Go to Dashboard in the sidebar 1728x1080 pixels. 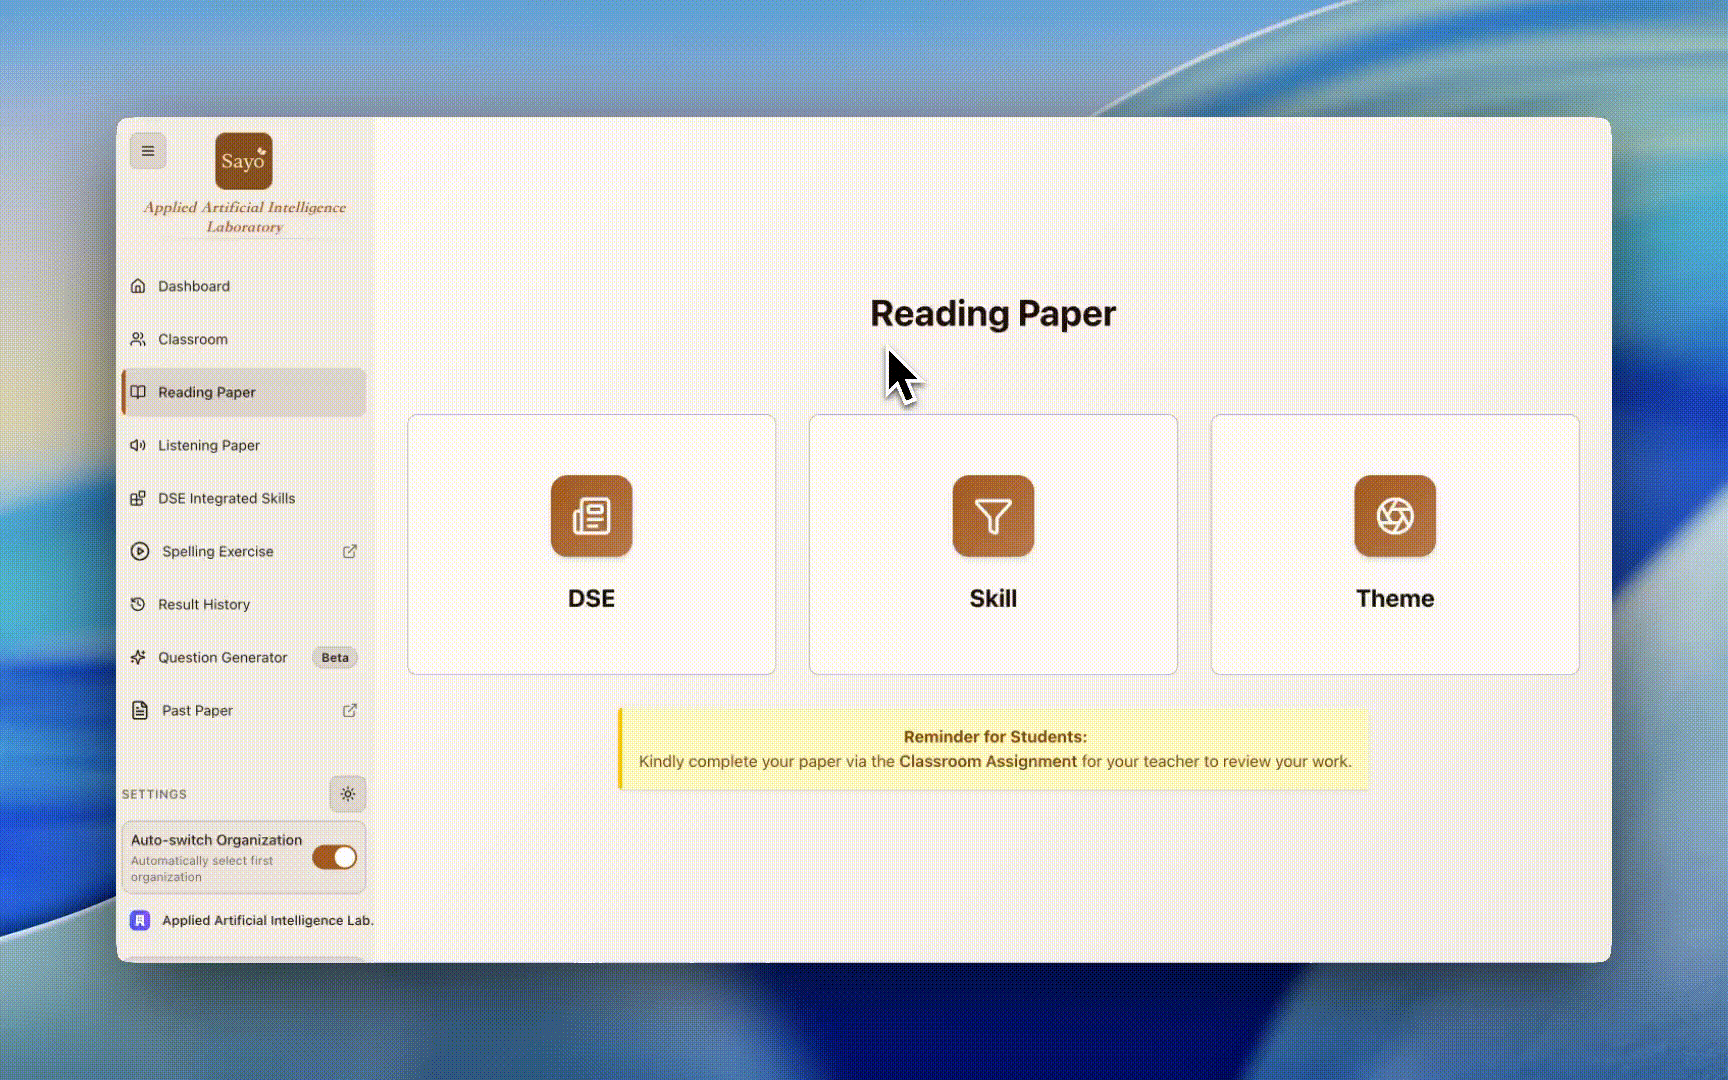pos(194,286)
